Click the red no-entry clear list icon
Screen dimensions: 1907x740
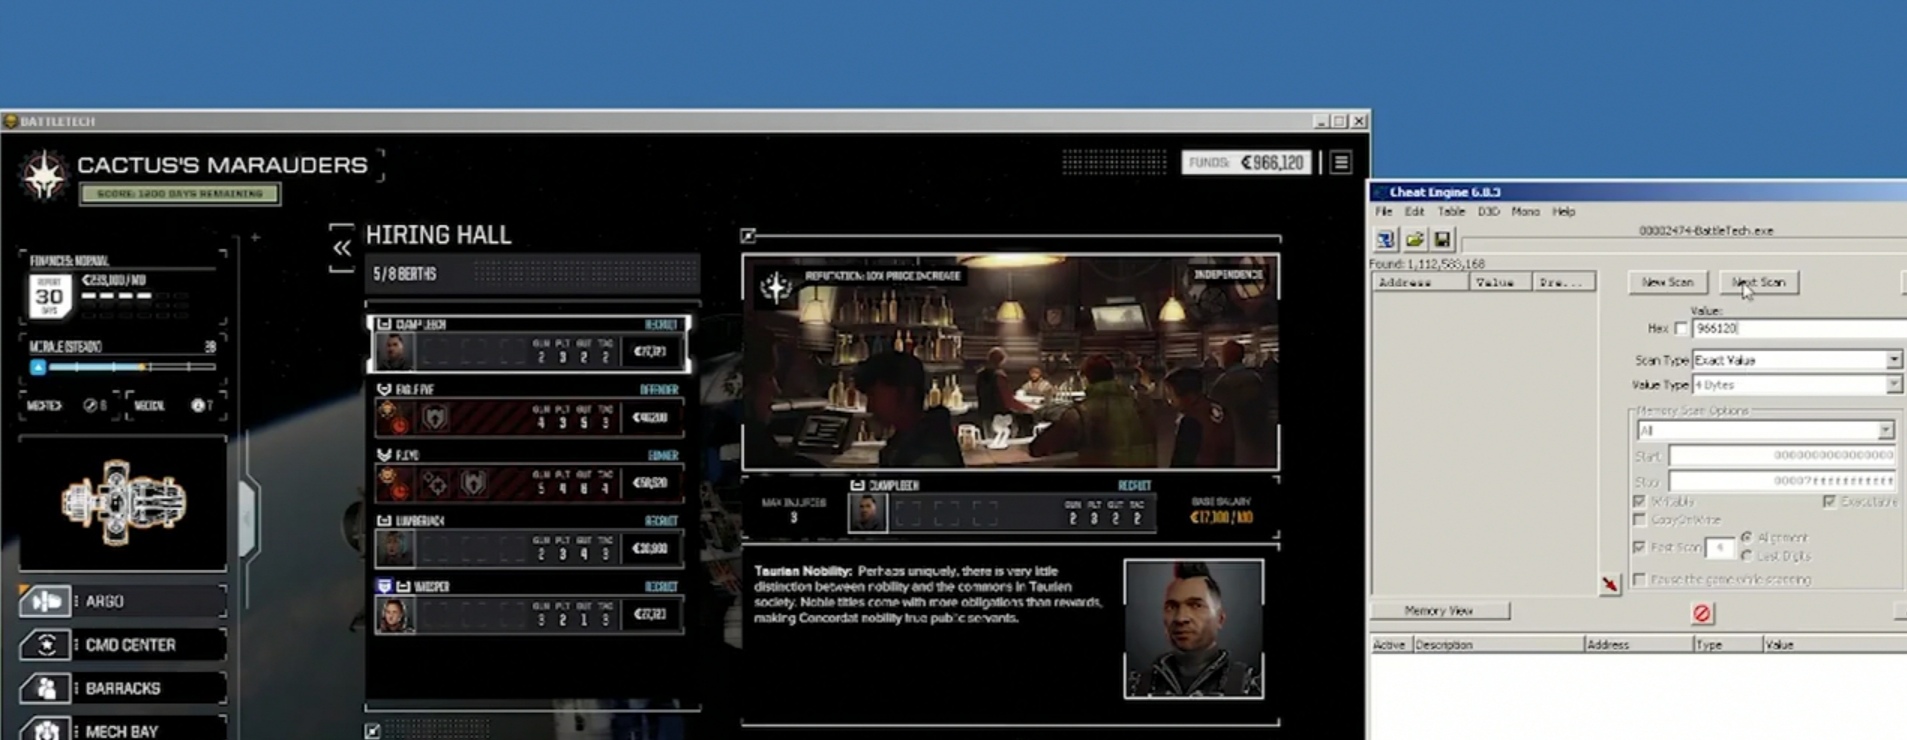click(1702, 613)
